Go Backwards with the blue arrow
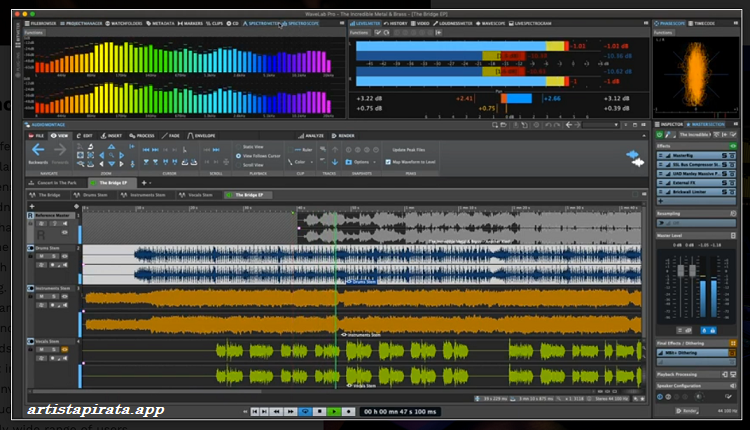The height and width of the screenshot is (430, 750). tap(38, 150)
